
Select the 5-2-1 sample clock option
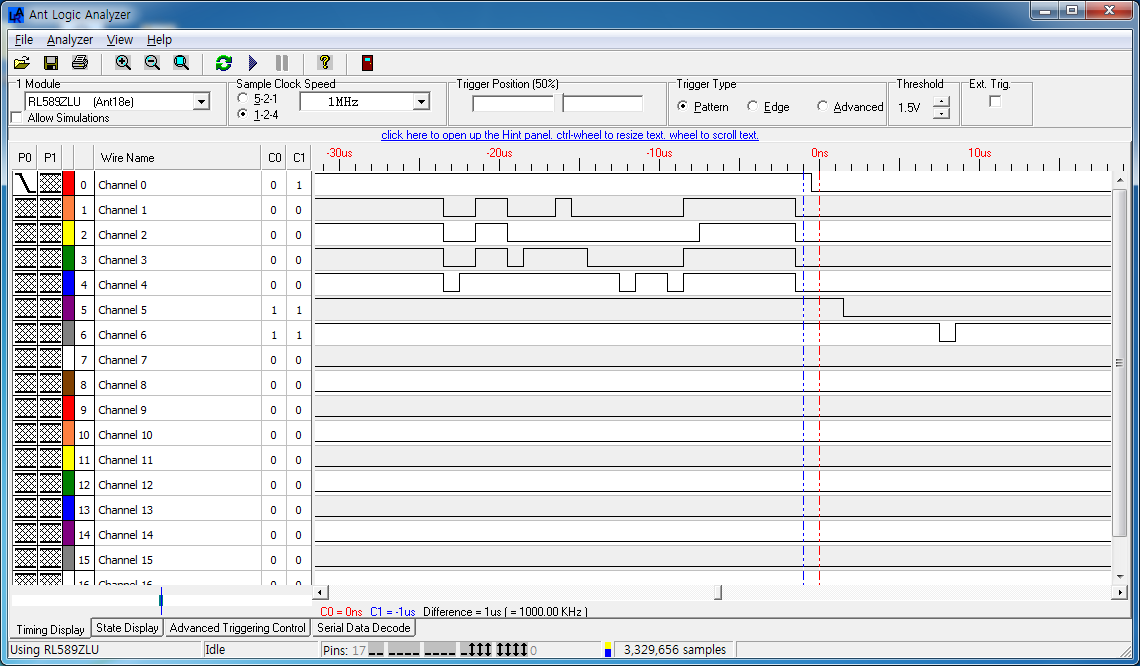pyautogui.click(x=243, y=99)
